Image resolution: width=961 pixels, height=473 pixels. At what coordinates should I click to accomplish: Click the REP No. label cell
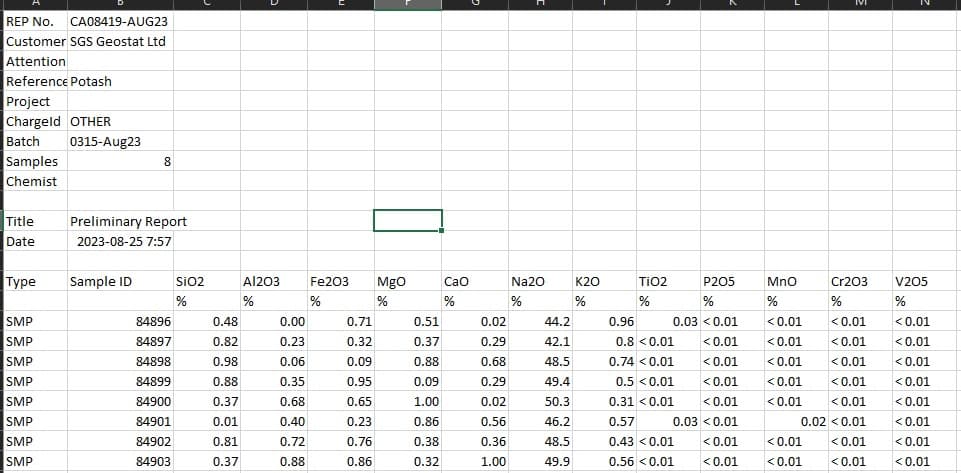(36, 21)
